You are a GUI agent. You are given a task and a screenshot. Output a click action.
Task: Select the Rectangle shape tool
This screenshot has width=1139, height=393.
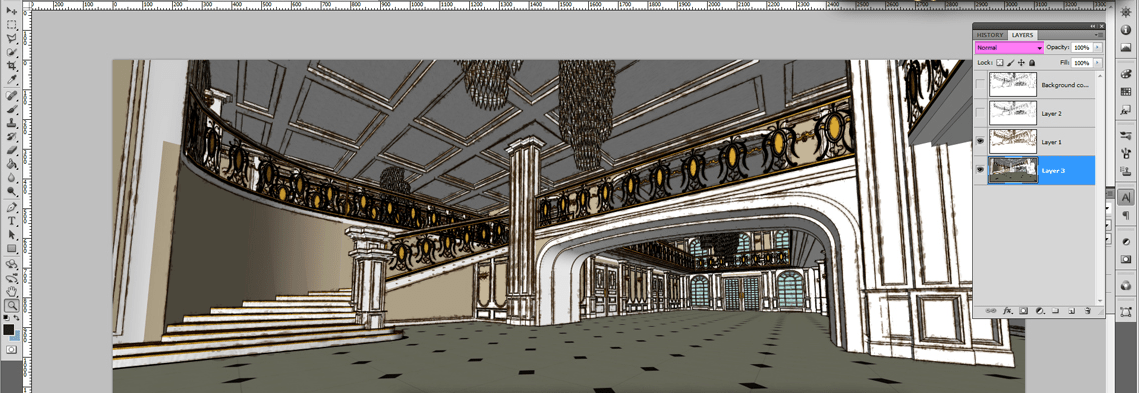[x=12, y=248]
